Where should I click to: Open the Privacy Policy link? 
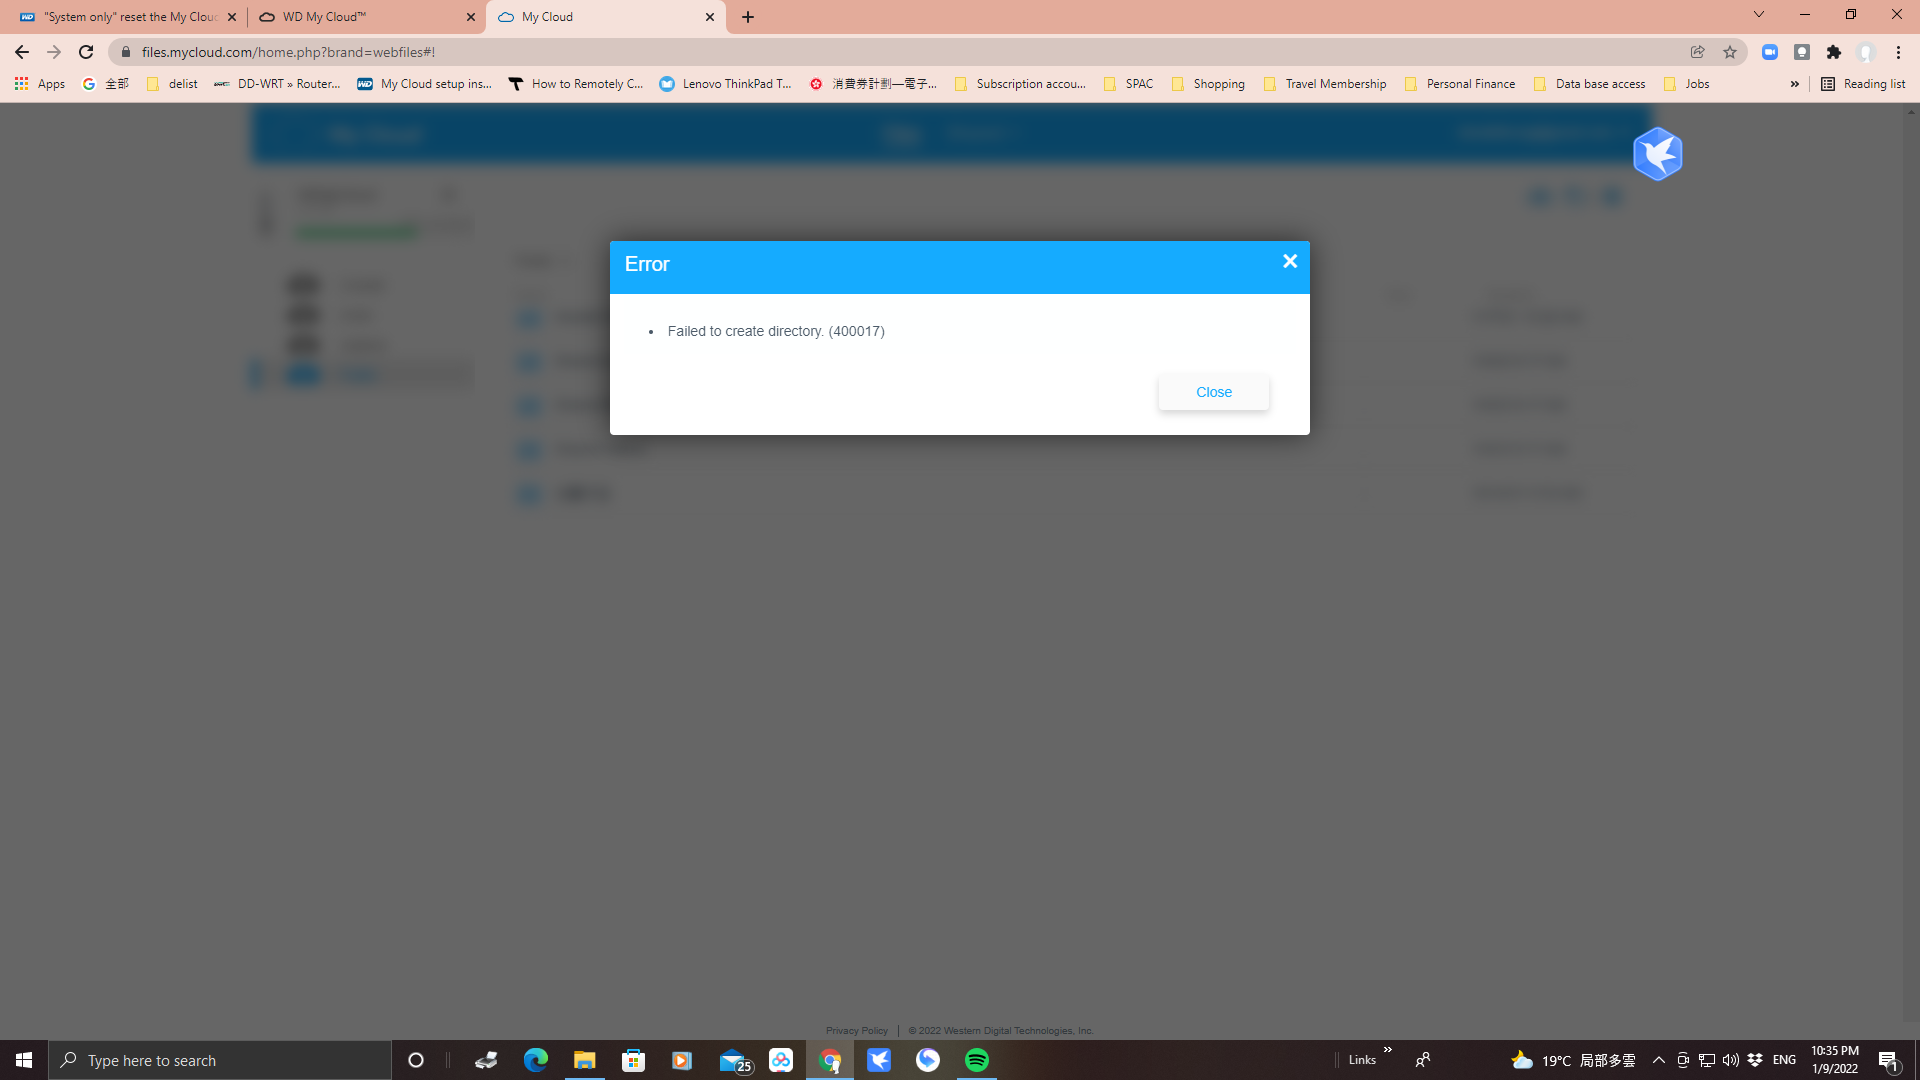click(x=856, y=1030)
